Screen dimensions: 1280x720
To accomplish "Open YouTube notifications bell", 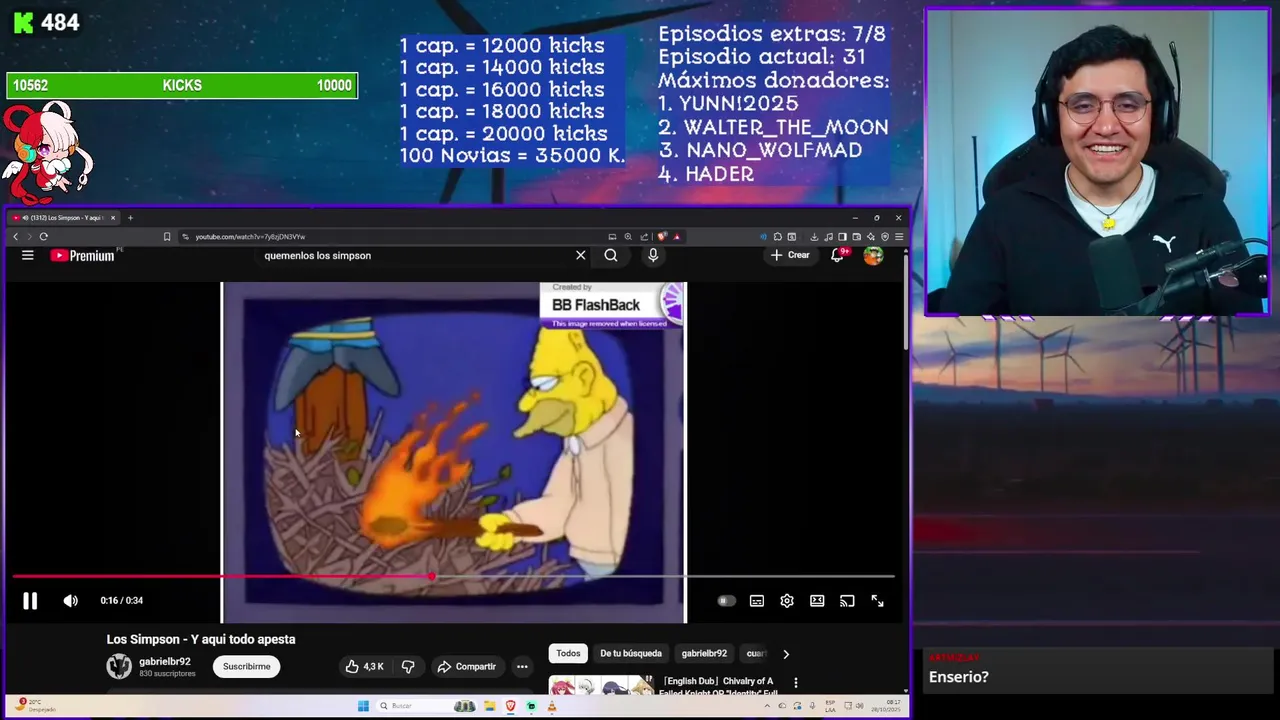I will pos(838,255).
